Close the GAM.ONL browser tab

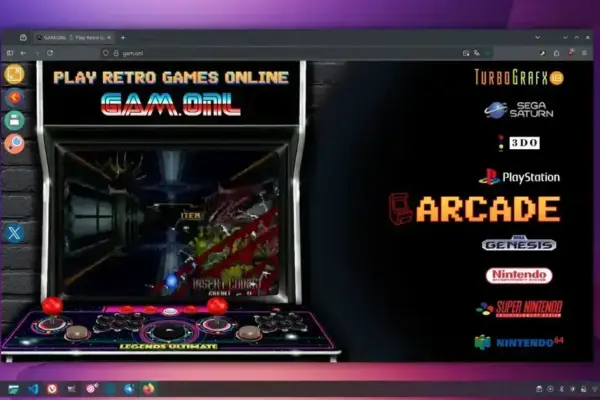tap(109, 38)
